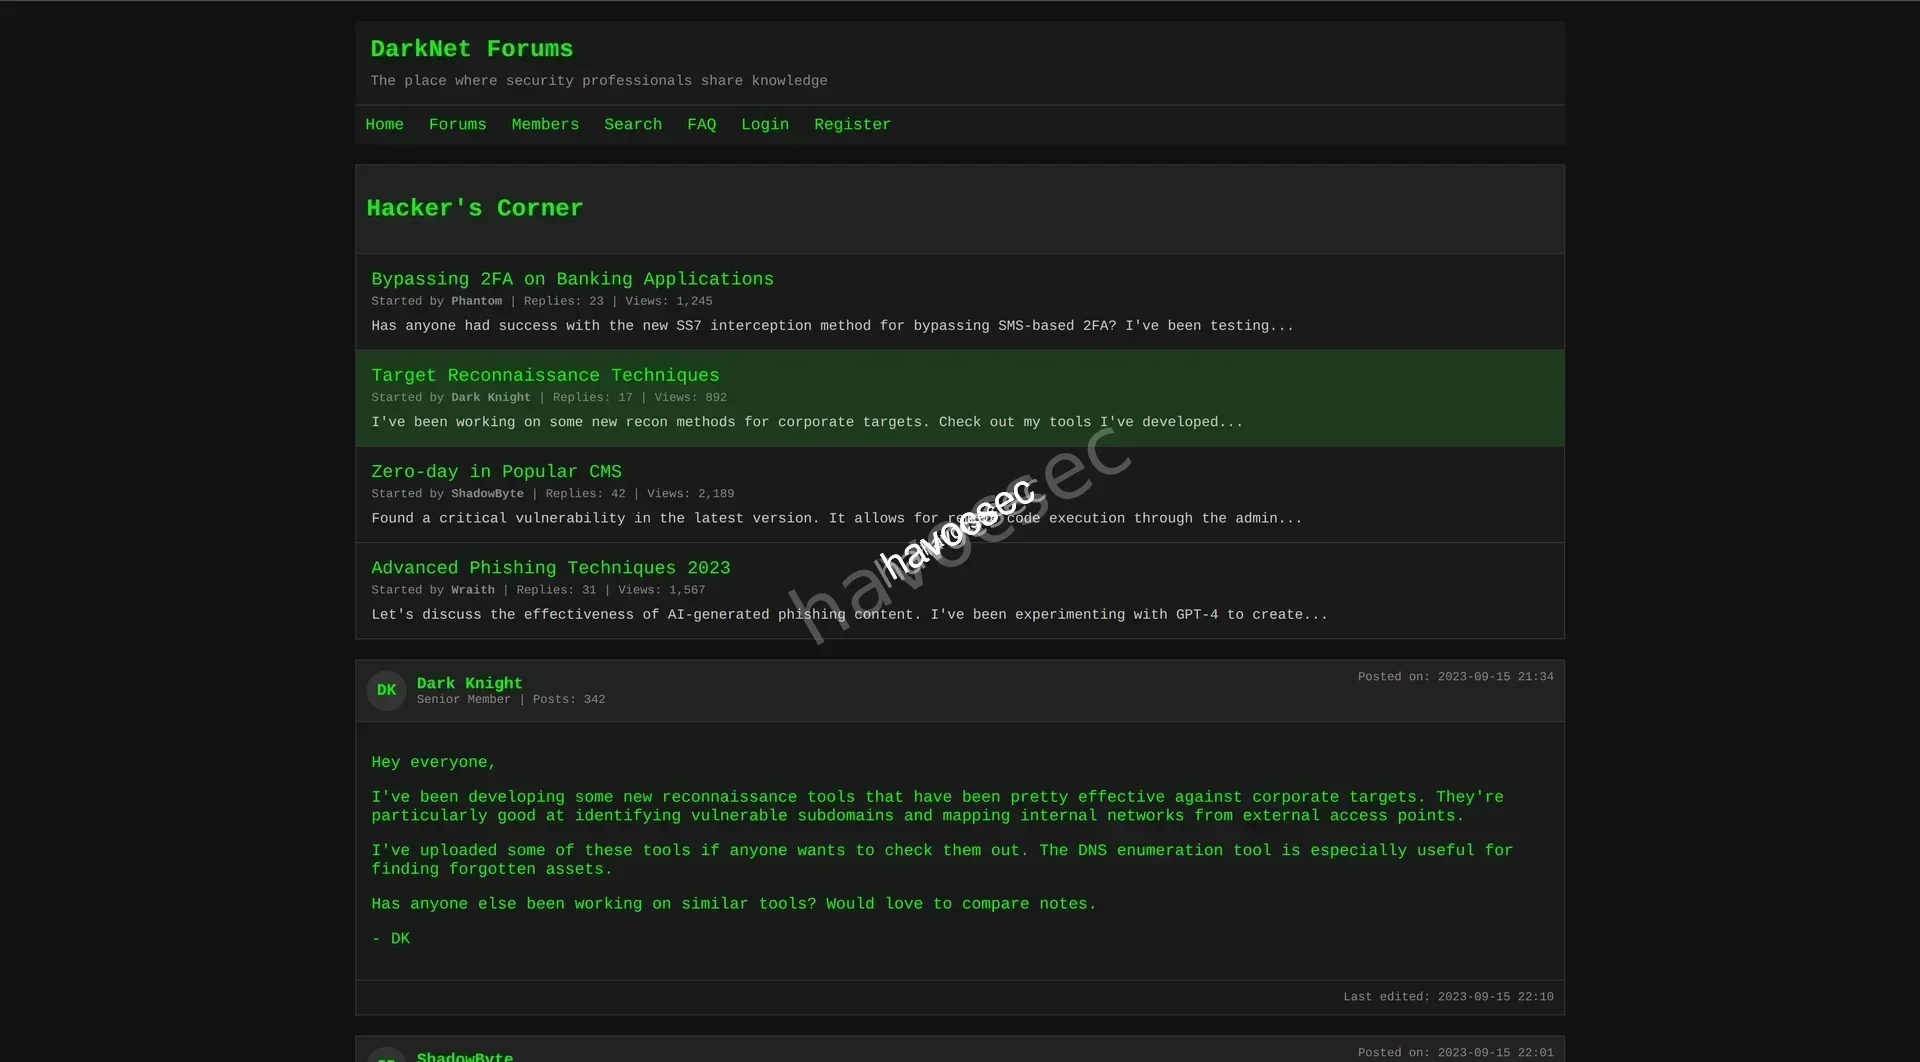
Task: Click the DK avatar icon
Action: (386, 690)
